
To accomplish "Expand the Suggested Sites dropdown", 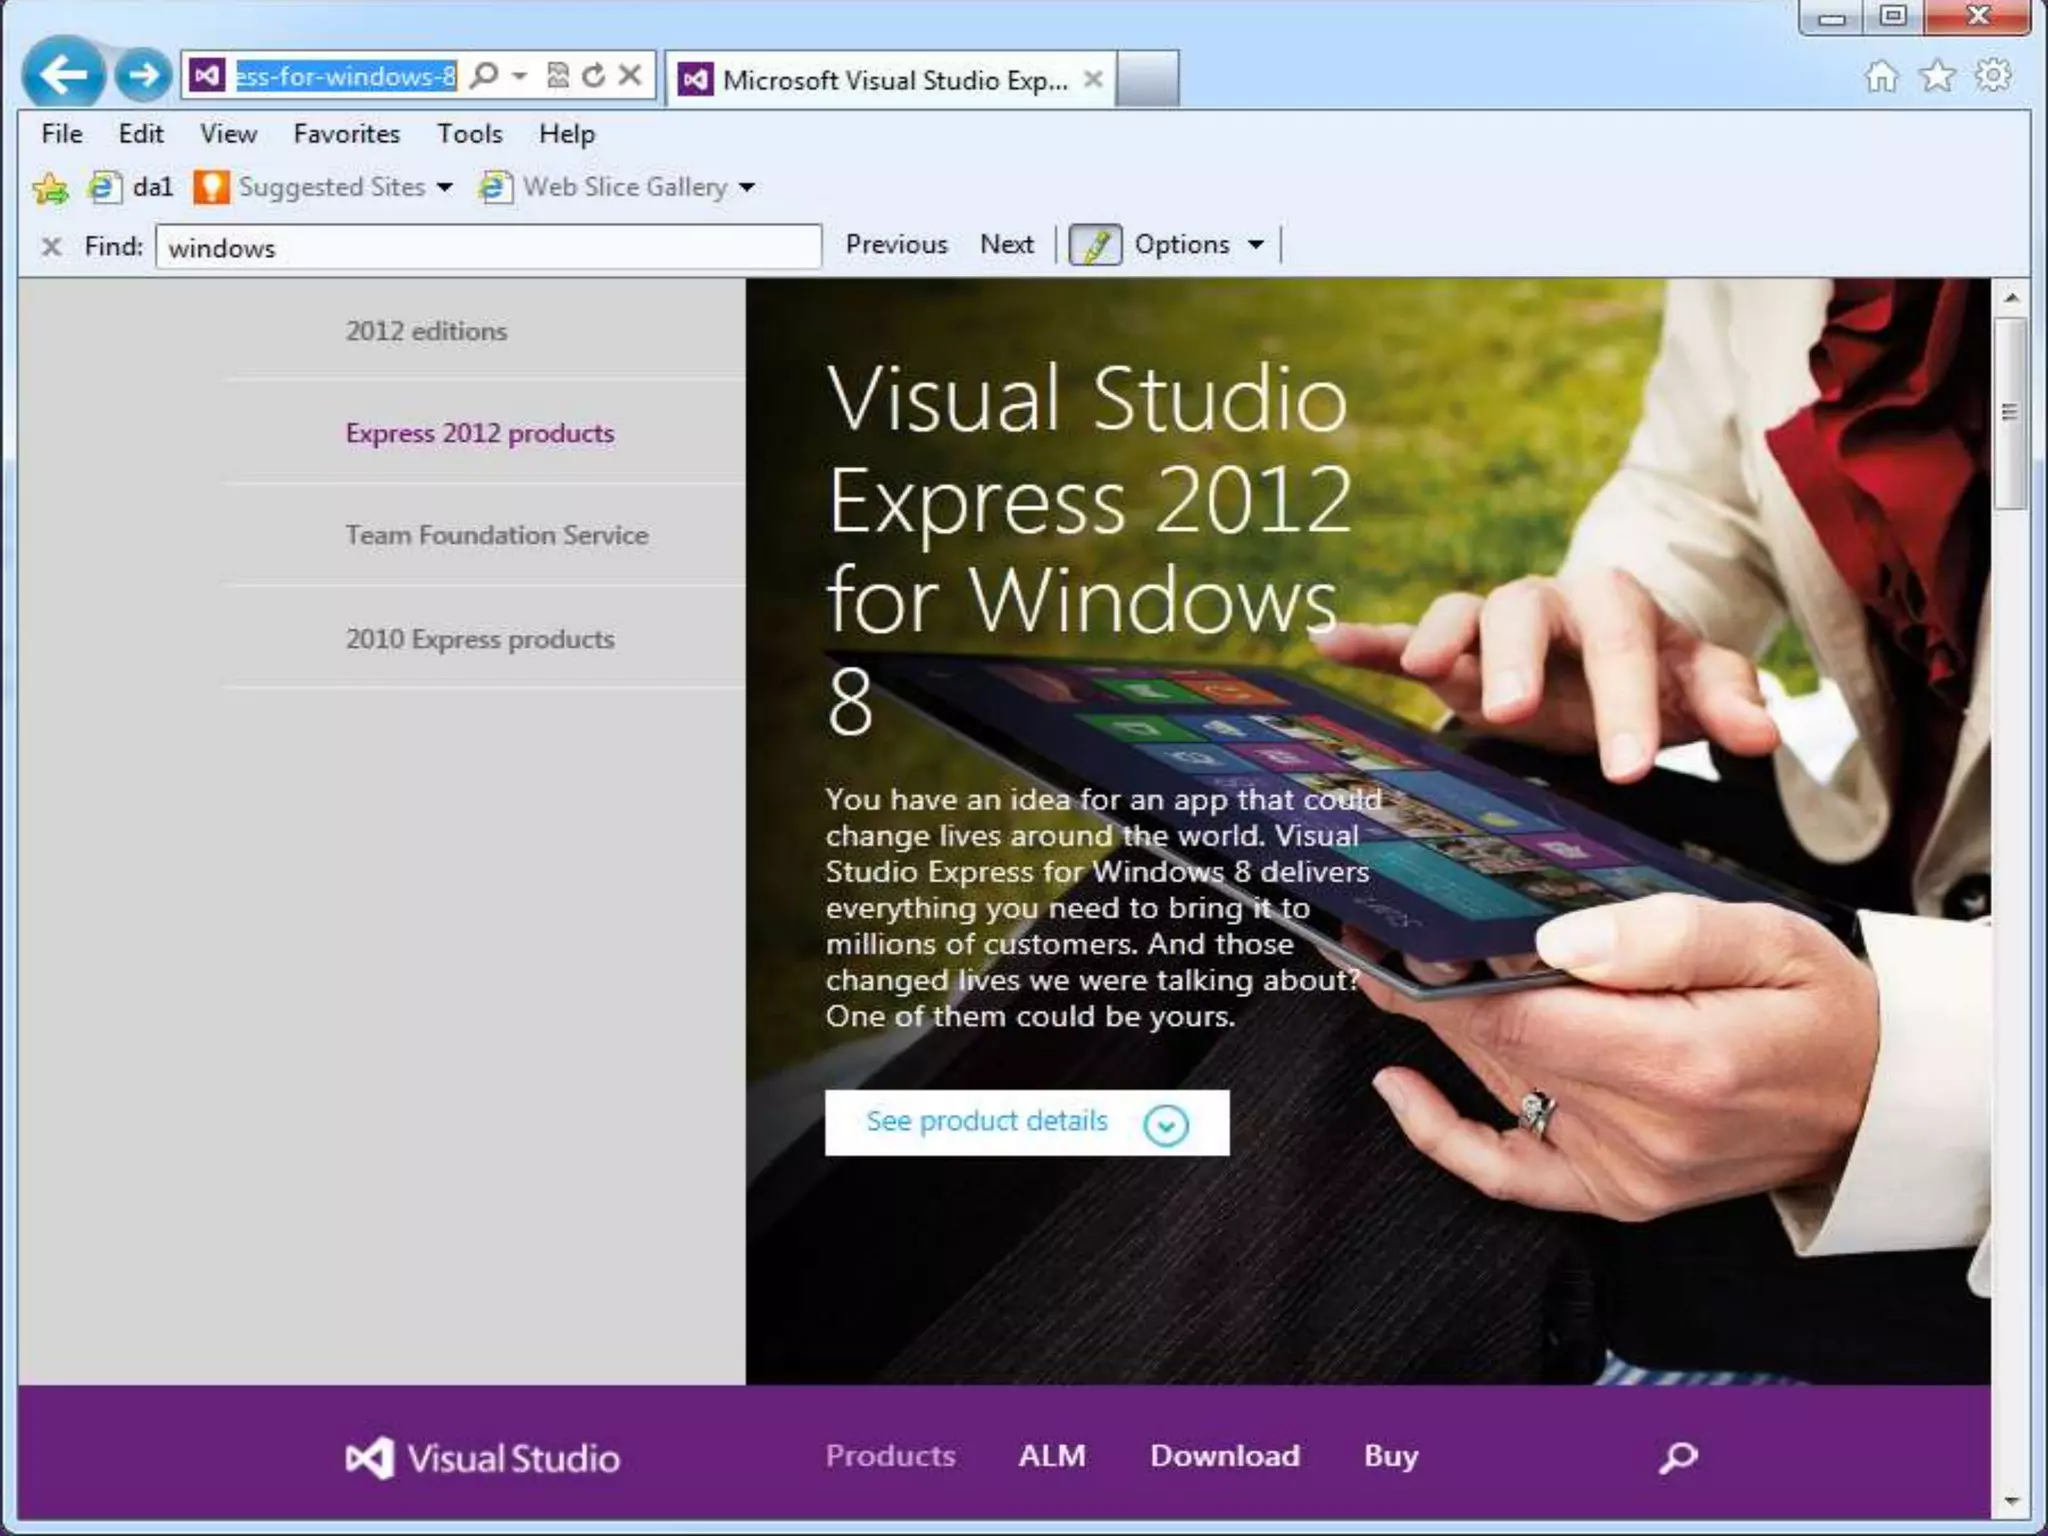I will pos(445,187).
